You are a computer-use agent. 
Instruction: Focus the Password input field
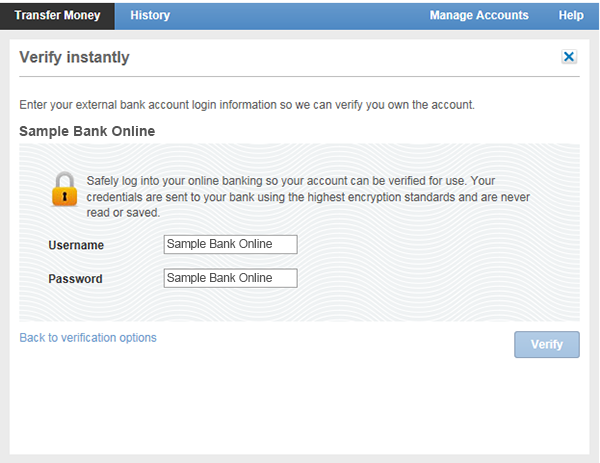tap(230, 278)
